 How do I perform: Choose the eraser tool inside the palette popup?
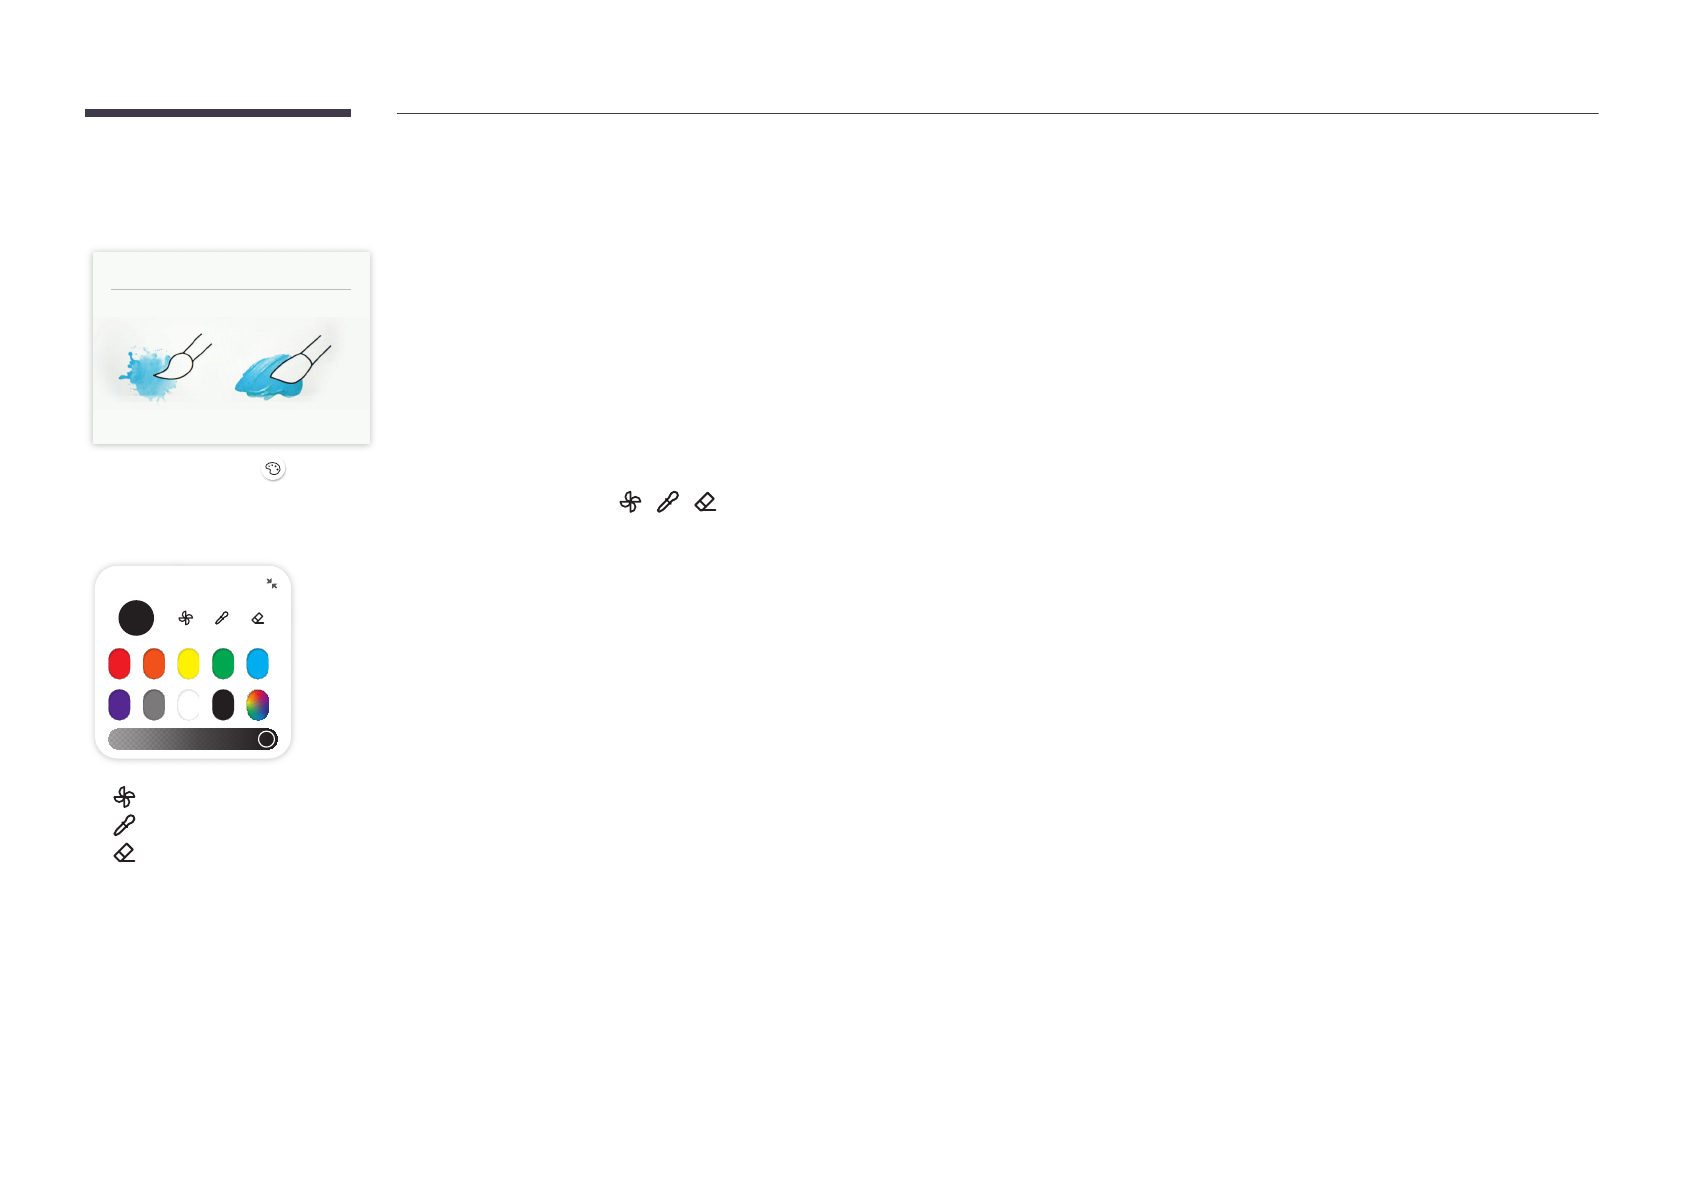258,618
